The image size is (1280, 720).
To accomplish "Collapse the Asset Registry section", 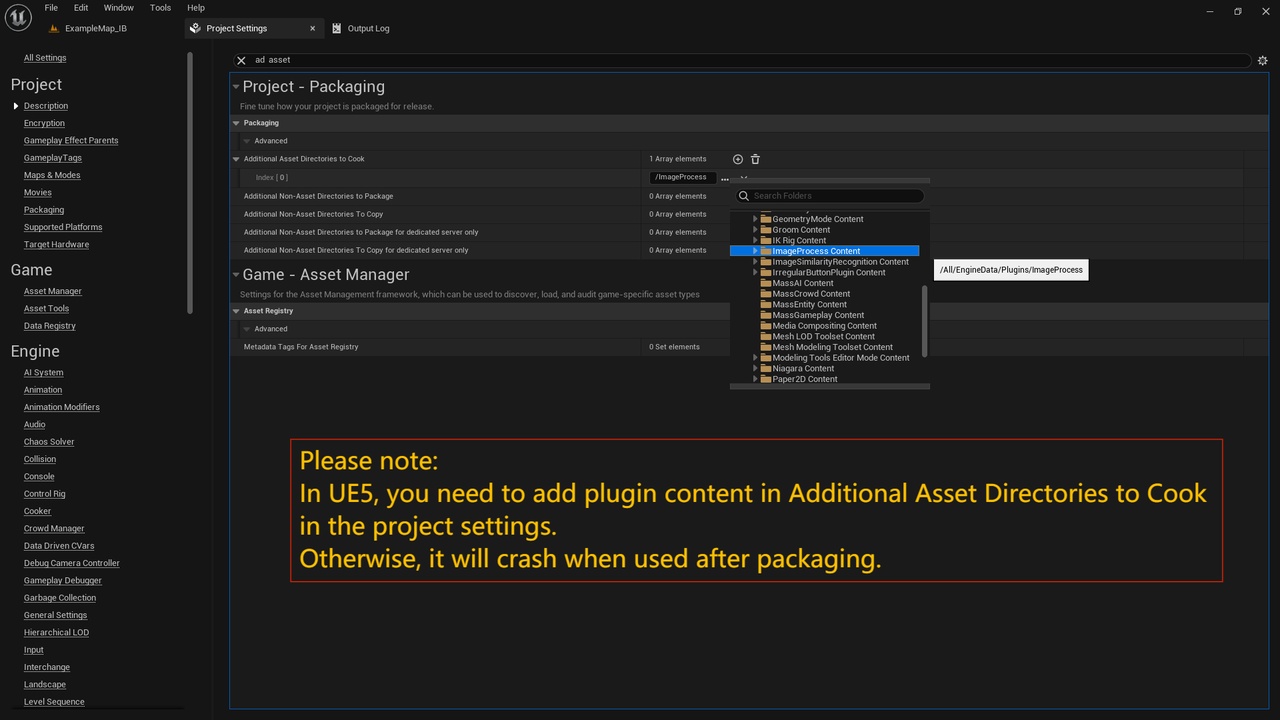I will pos(236,311).
